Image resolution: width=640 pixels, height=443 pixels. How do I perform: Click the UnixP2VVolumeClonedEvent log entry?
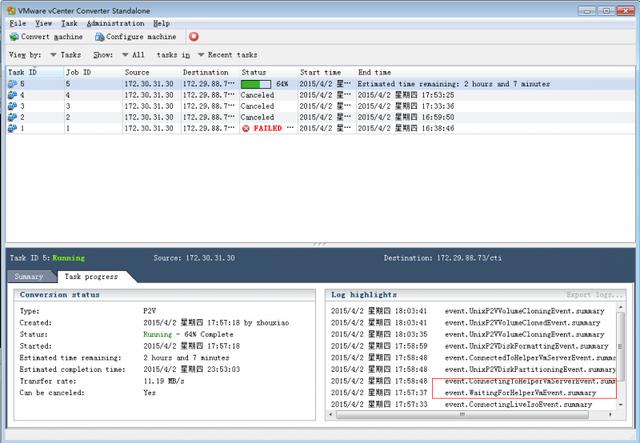pos(522,323)
